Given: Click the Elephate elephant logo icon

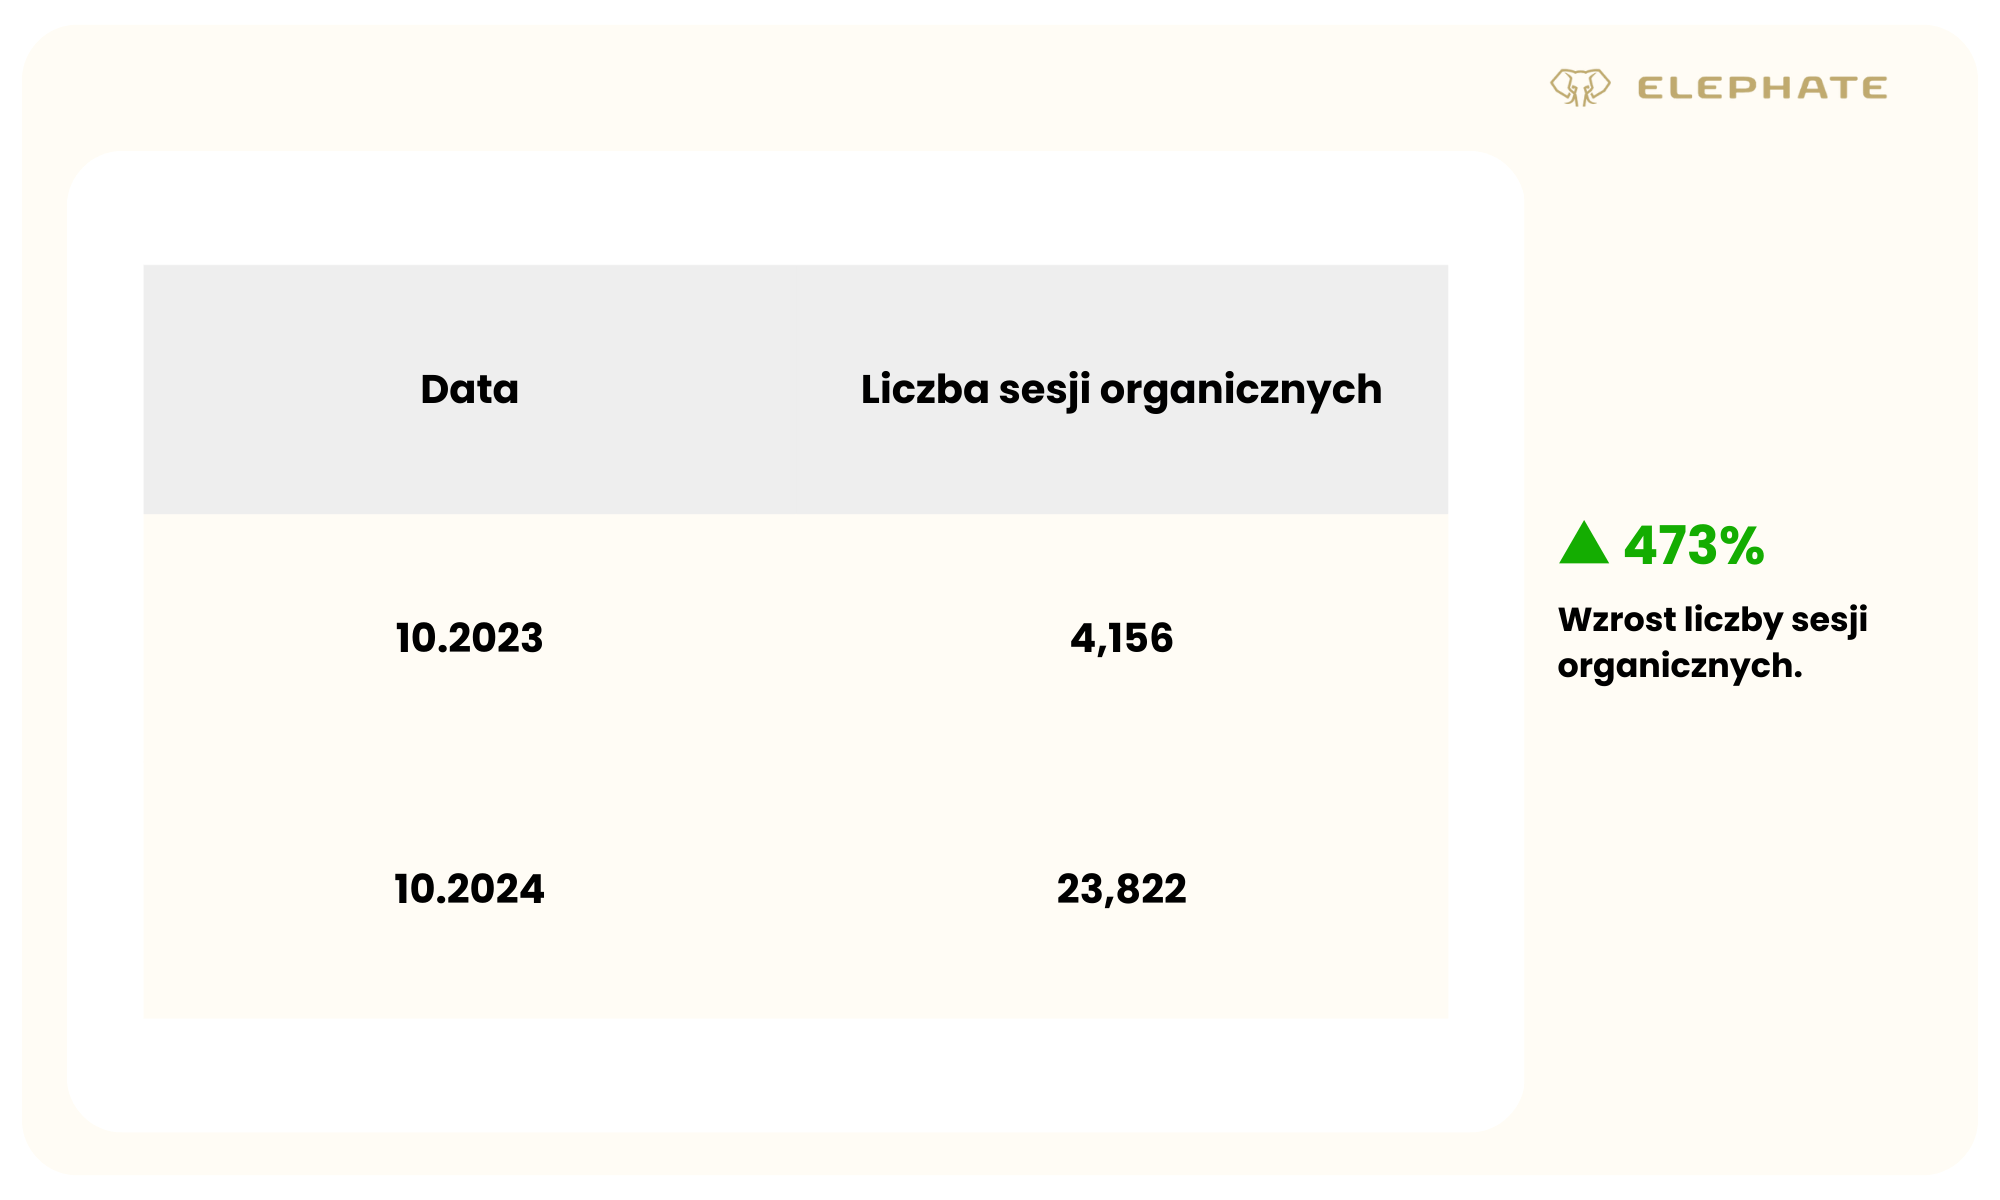Looking at the screenshot, I should [x=1580, y=87].
